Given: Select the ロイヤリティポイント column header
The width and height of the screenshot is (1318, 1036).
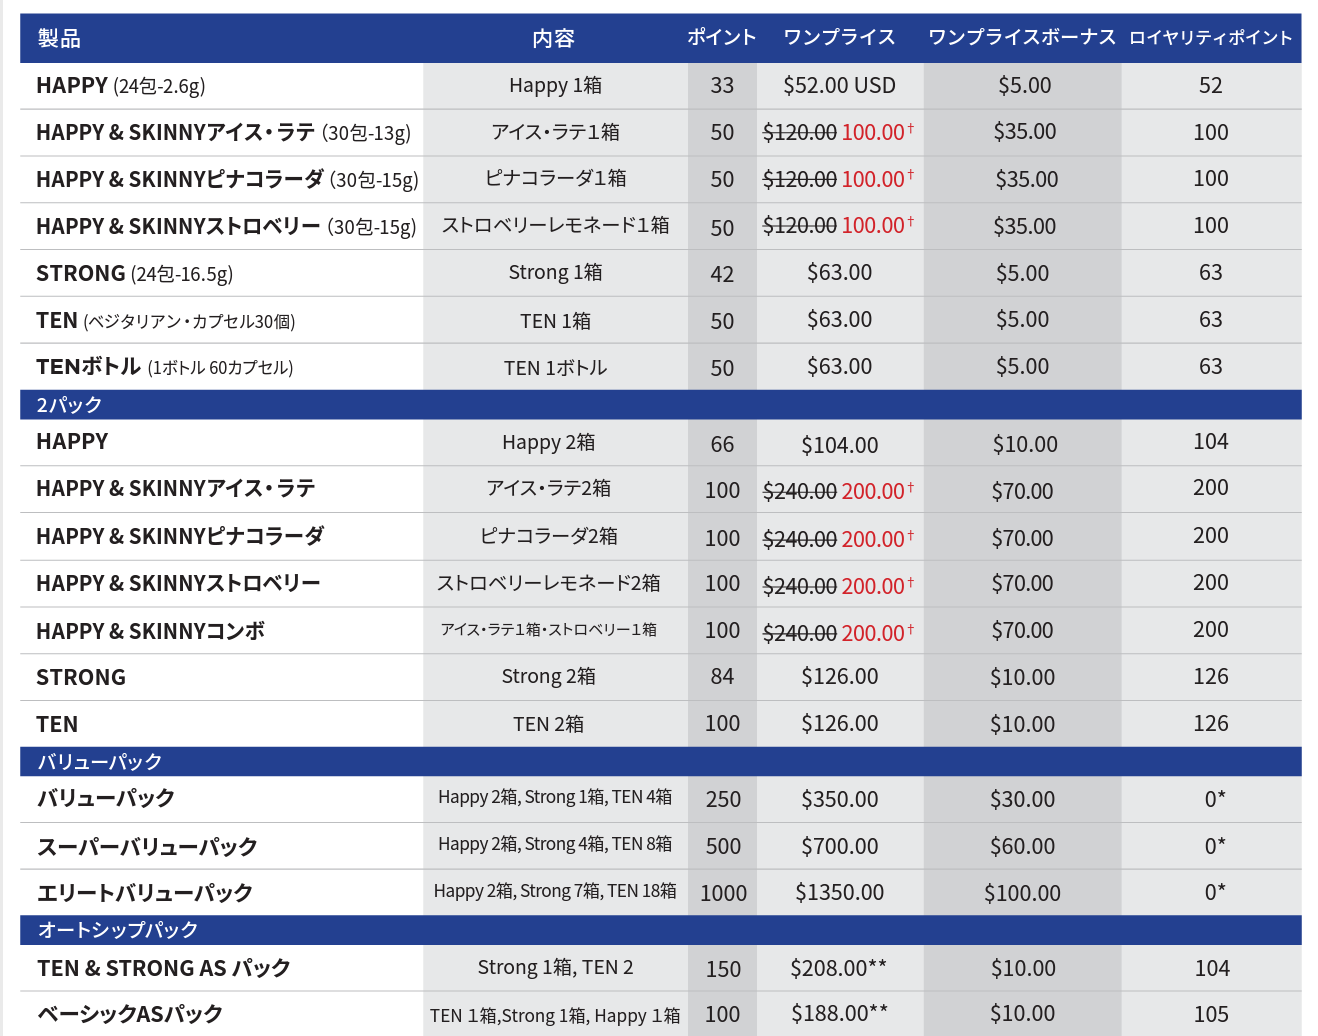Looking at the screenshot, I should (x=1210, y=38).
